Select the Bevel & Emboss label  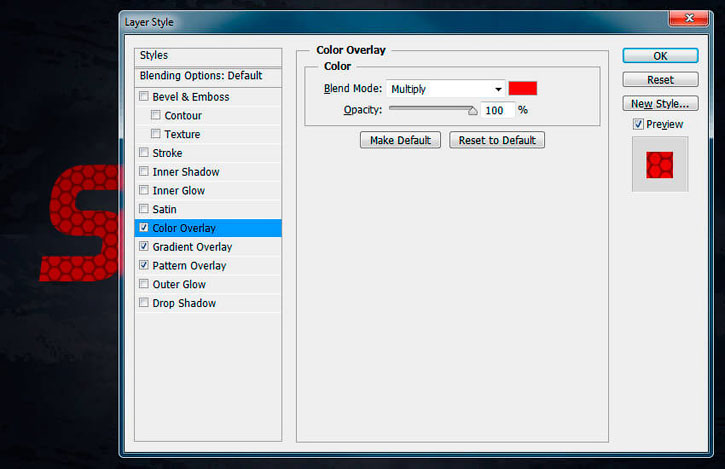(191, 97)
